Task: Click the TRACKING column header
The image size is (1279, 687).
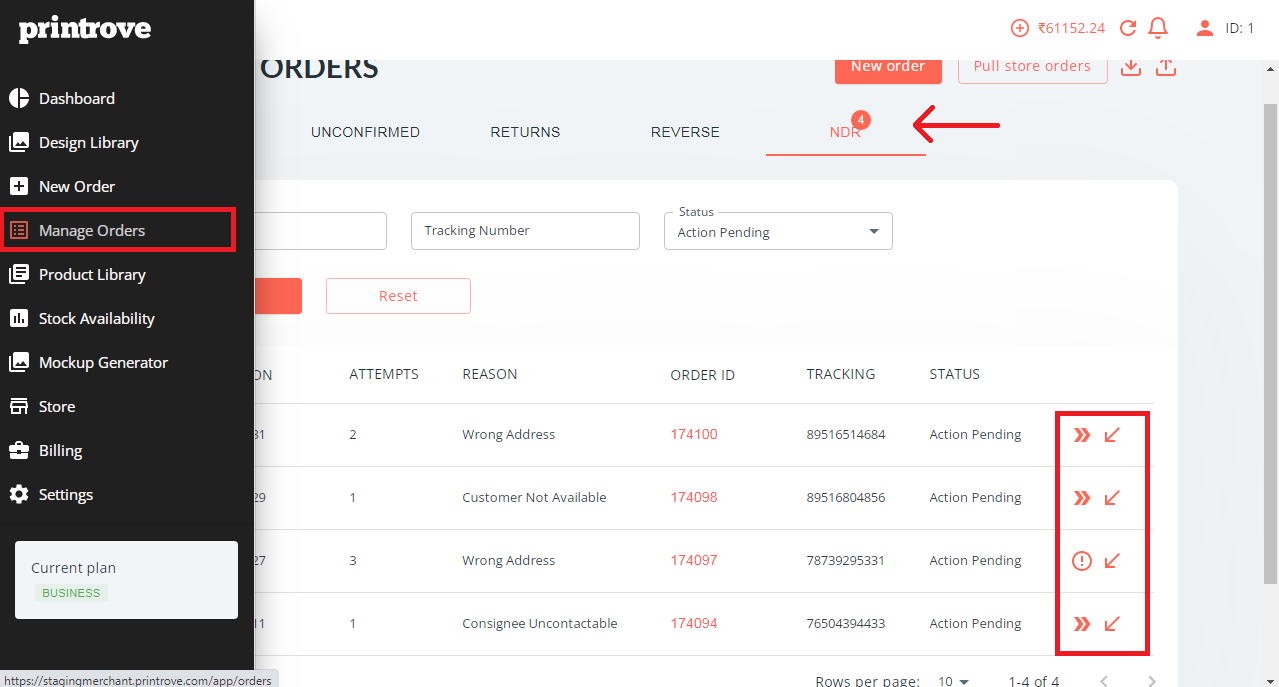Action: pyautogui.click(x=841, y=374)
